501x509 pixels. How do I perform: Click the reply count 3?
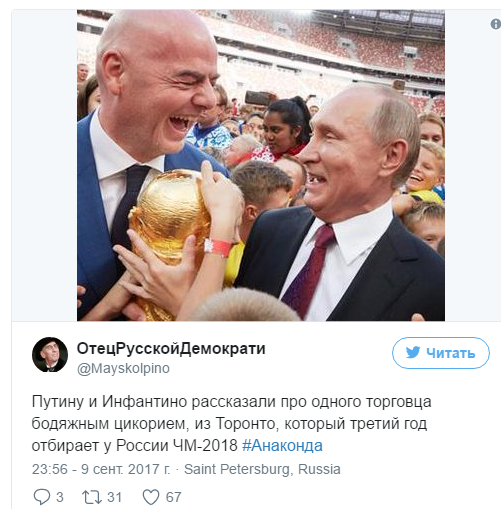click(60, 497)
